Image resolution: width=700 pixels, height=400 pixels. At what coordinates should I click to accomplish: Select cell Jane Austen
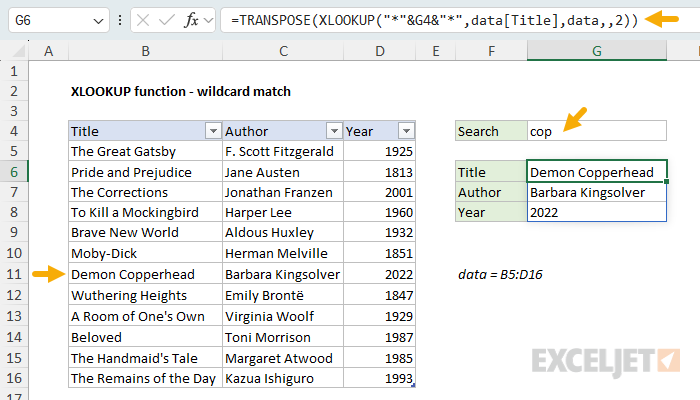[x=283, y=172]
